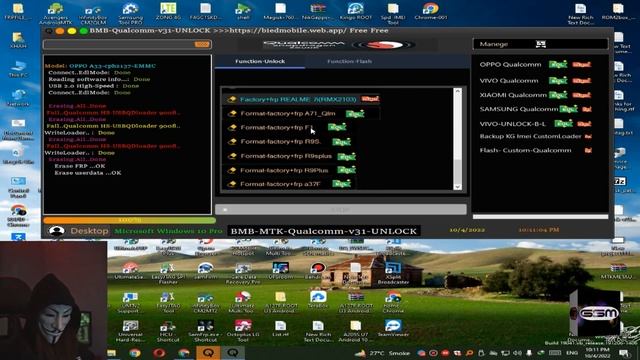Click the green badge beside OPPO Qualcomm
Screen dimensions: 640x360
(558, 64)
